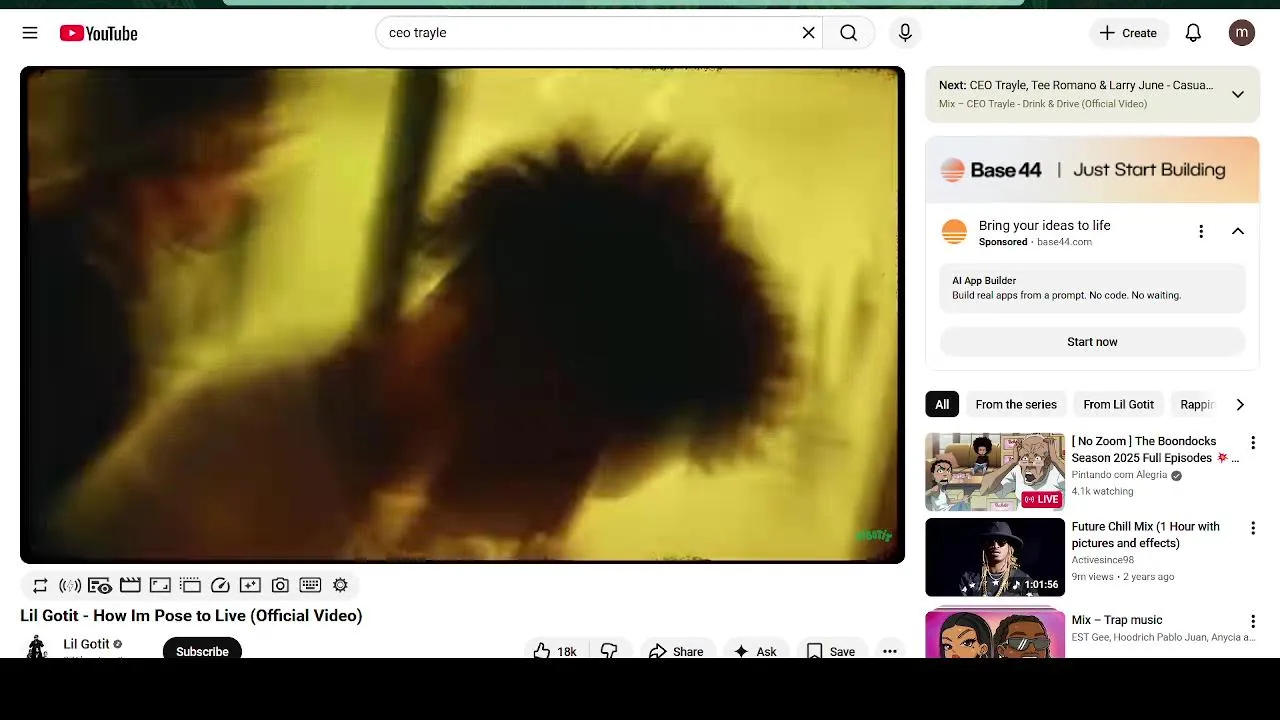1280x720 pixels.
Task: Open options for Mix – Trap music
Action: pyautogui.click(x=1252, y=622)
